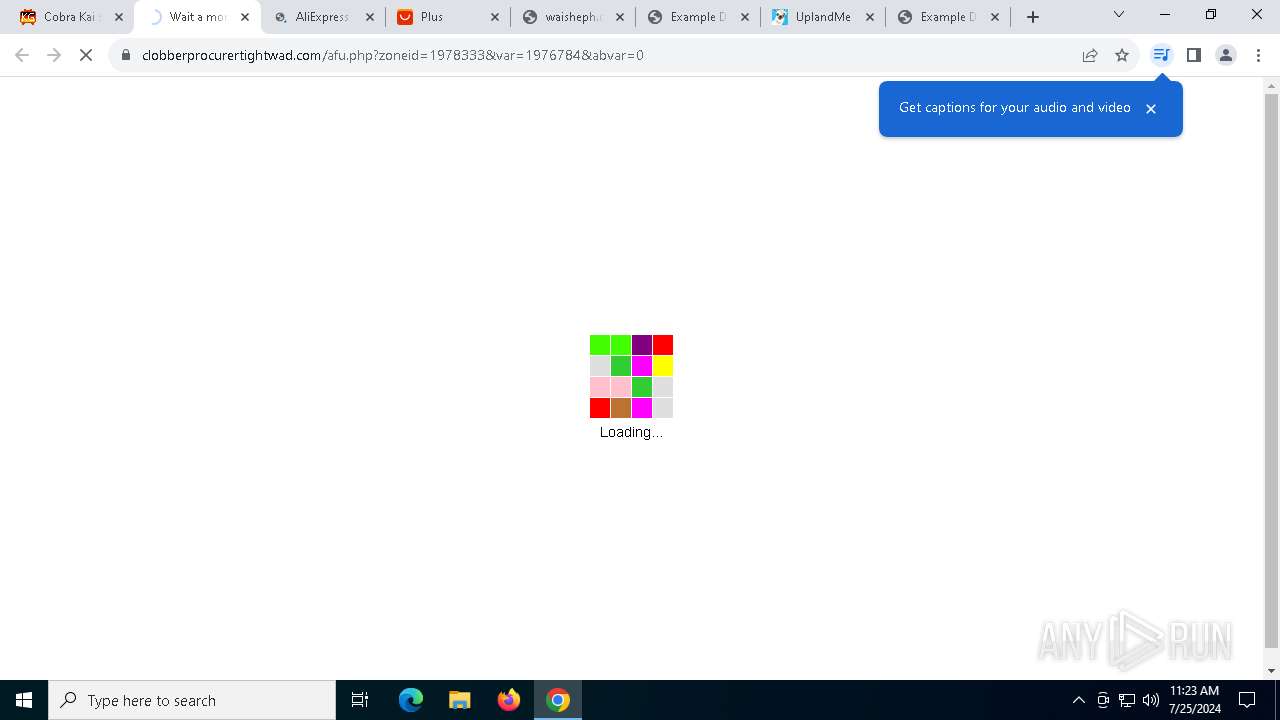Screen dimensions: 1280x720
Task: Click the 'Get captions for your audio' text
Action: pyautogui.click(x=1015, y=108)
